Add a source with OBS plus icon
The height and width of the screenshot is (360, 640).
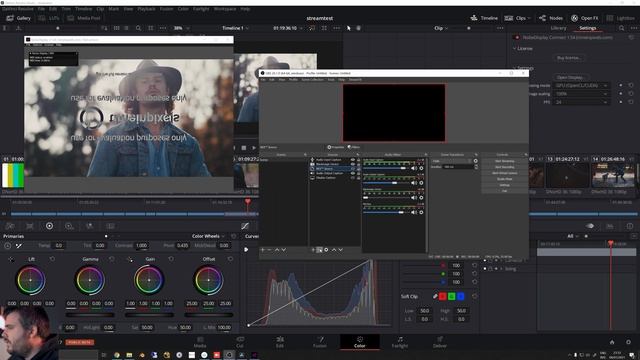(x=313, y=249)
